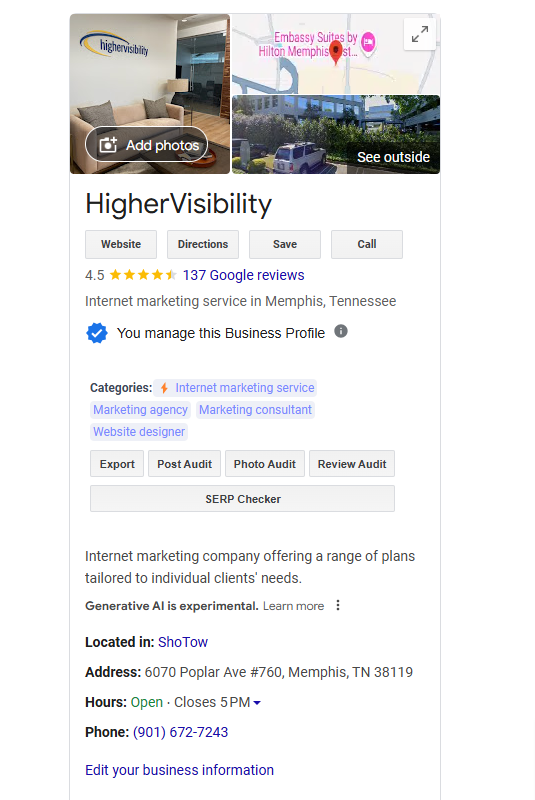The width and height of the screenshot is (535, 800).
Task: Select the Marketing agency category tag
Action: tap(140, 410)
